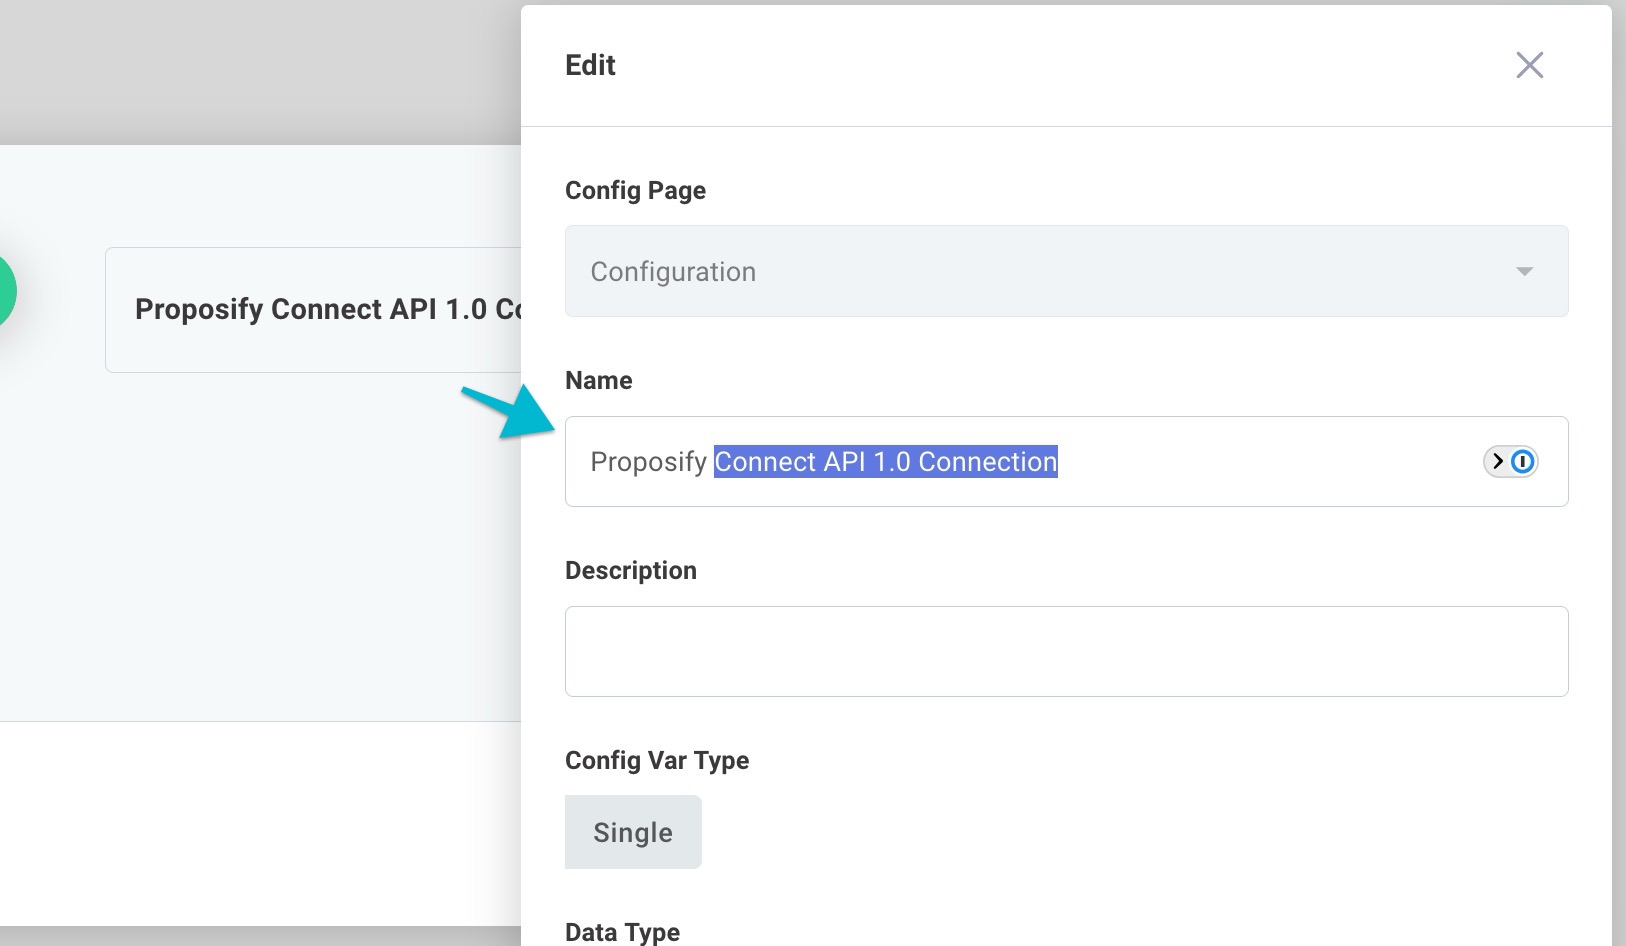Open the Config Page dropdown showing Configuration
Screen dimensions: 1626x946
[1066, 271]
